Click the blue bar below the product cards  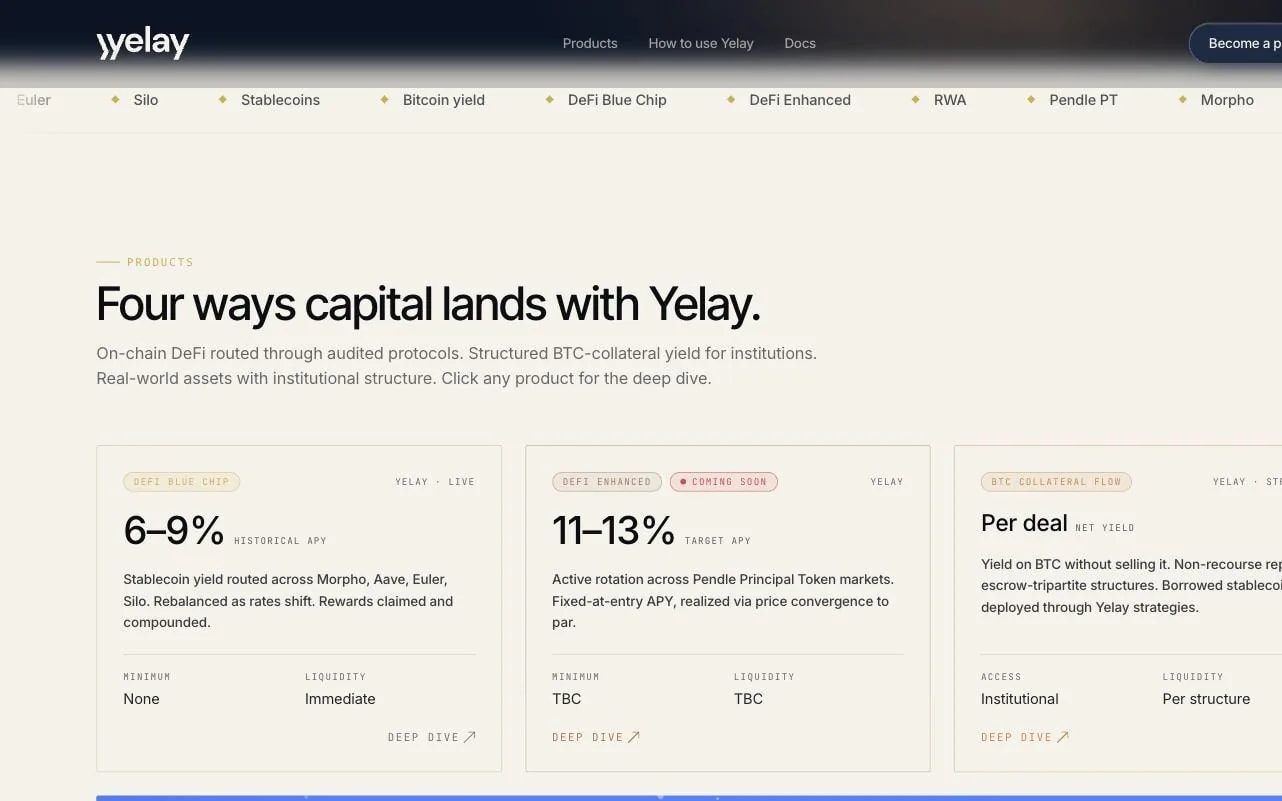tap(689, 798)
